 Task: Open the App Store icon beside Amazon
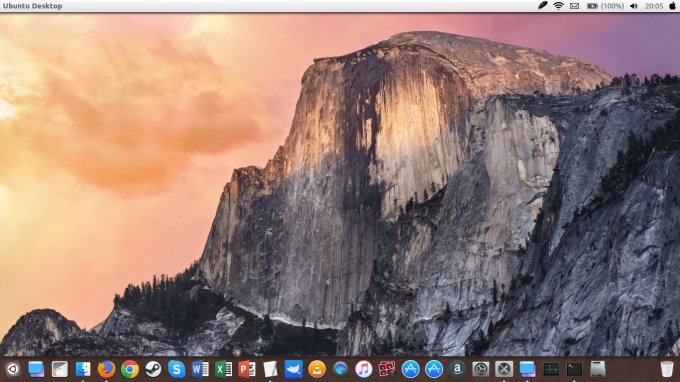click(434, 369)
